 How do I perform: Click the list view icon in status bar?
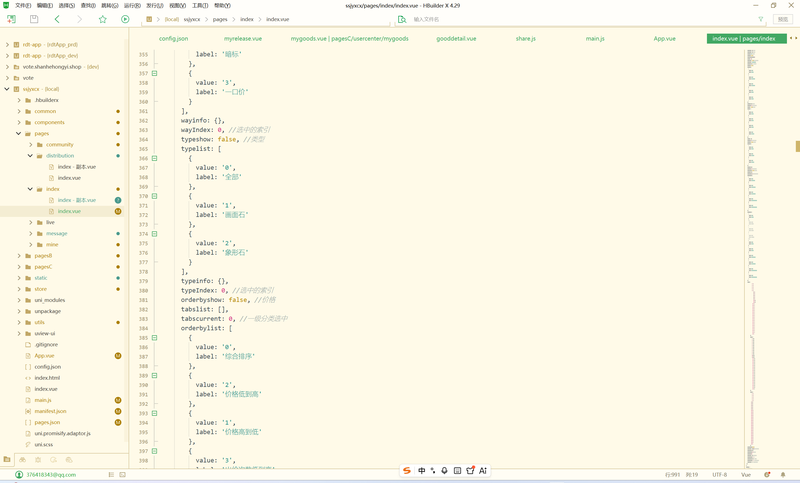click(111, 474)
